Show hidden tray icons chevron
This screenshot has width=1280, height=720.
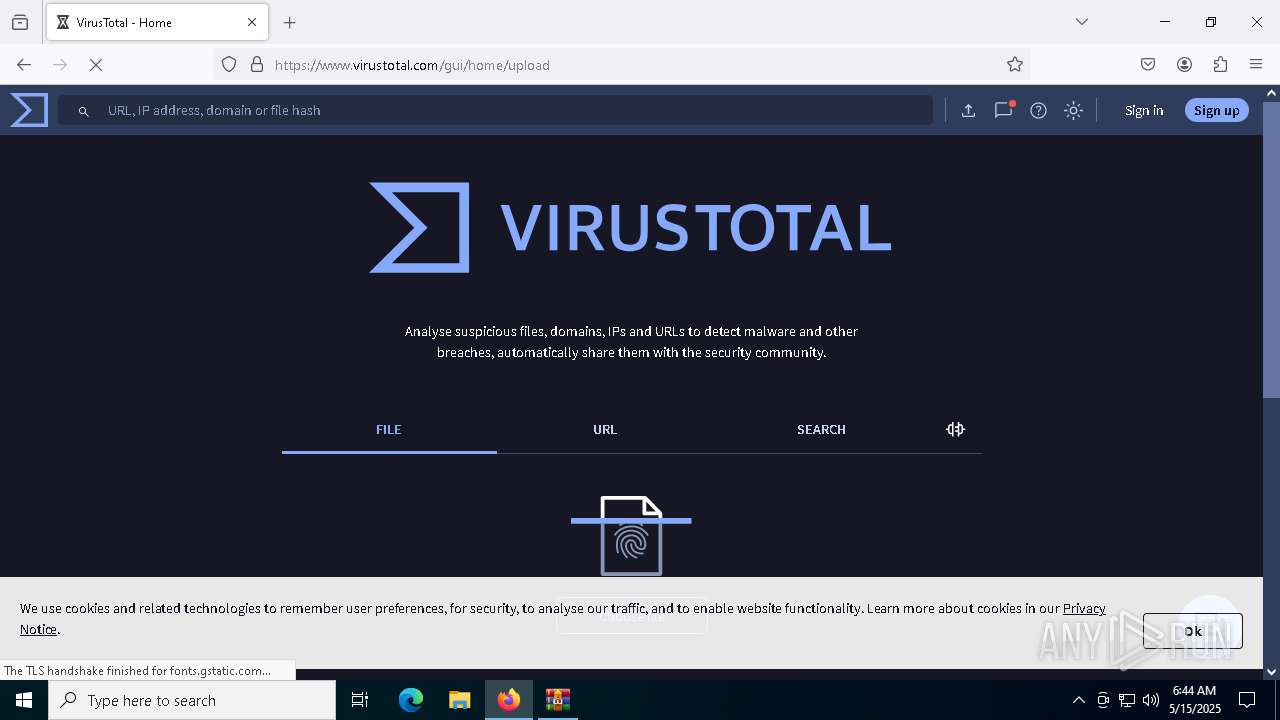(x=1078, y=700)
